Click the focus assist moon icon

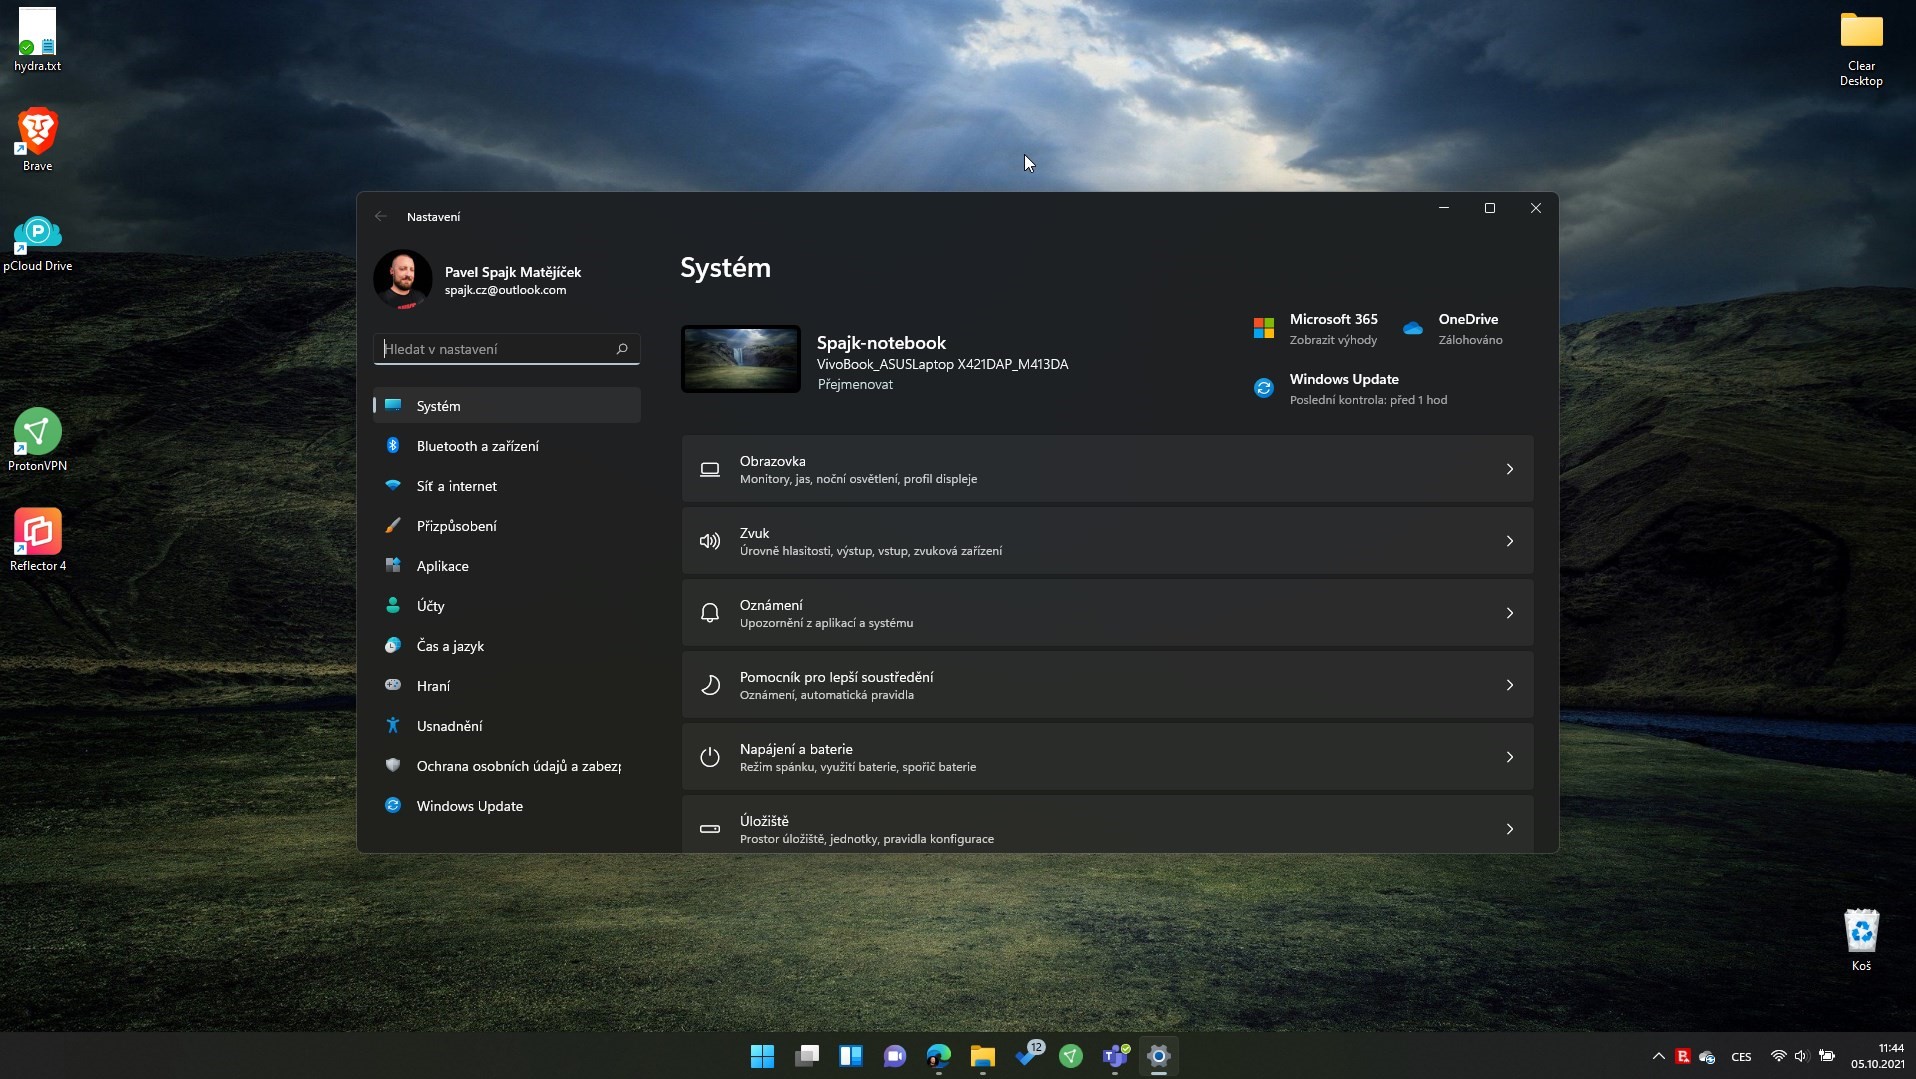(x=710, y=685)
